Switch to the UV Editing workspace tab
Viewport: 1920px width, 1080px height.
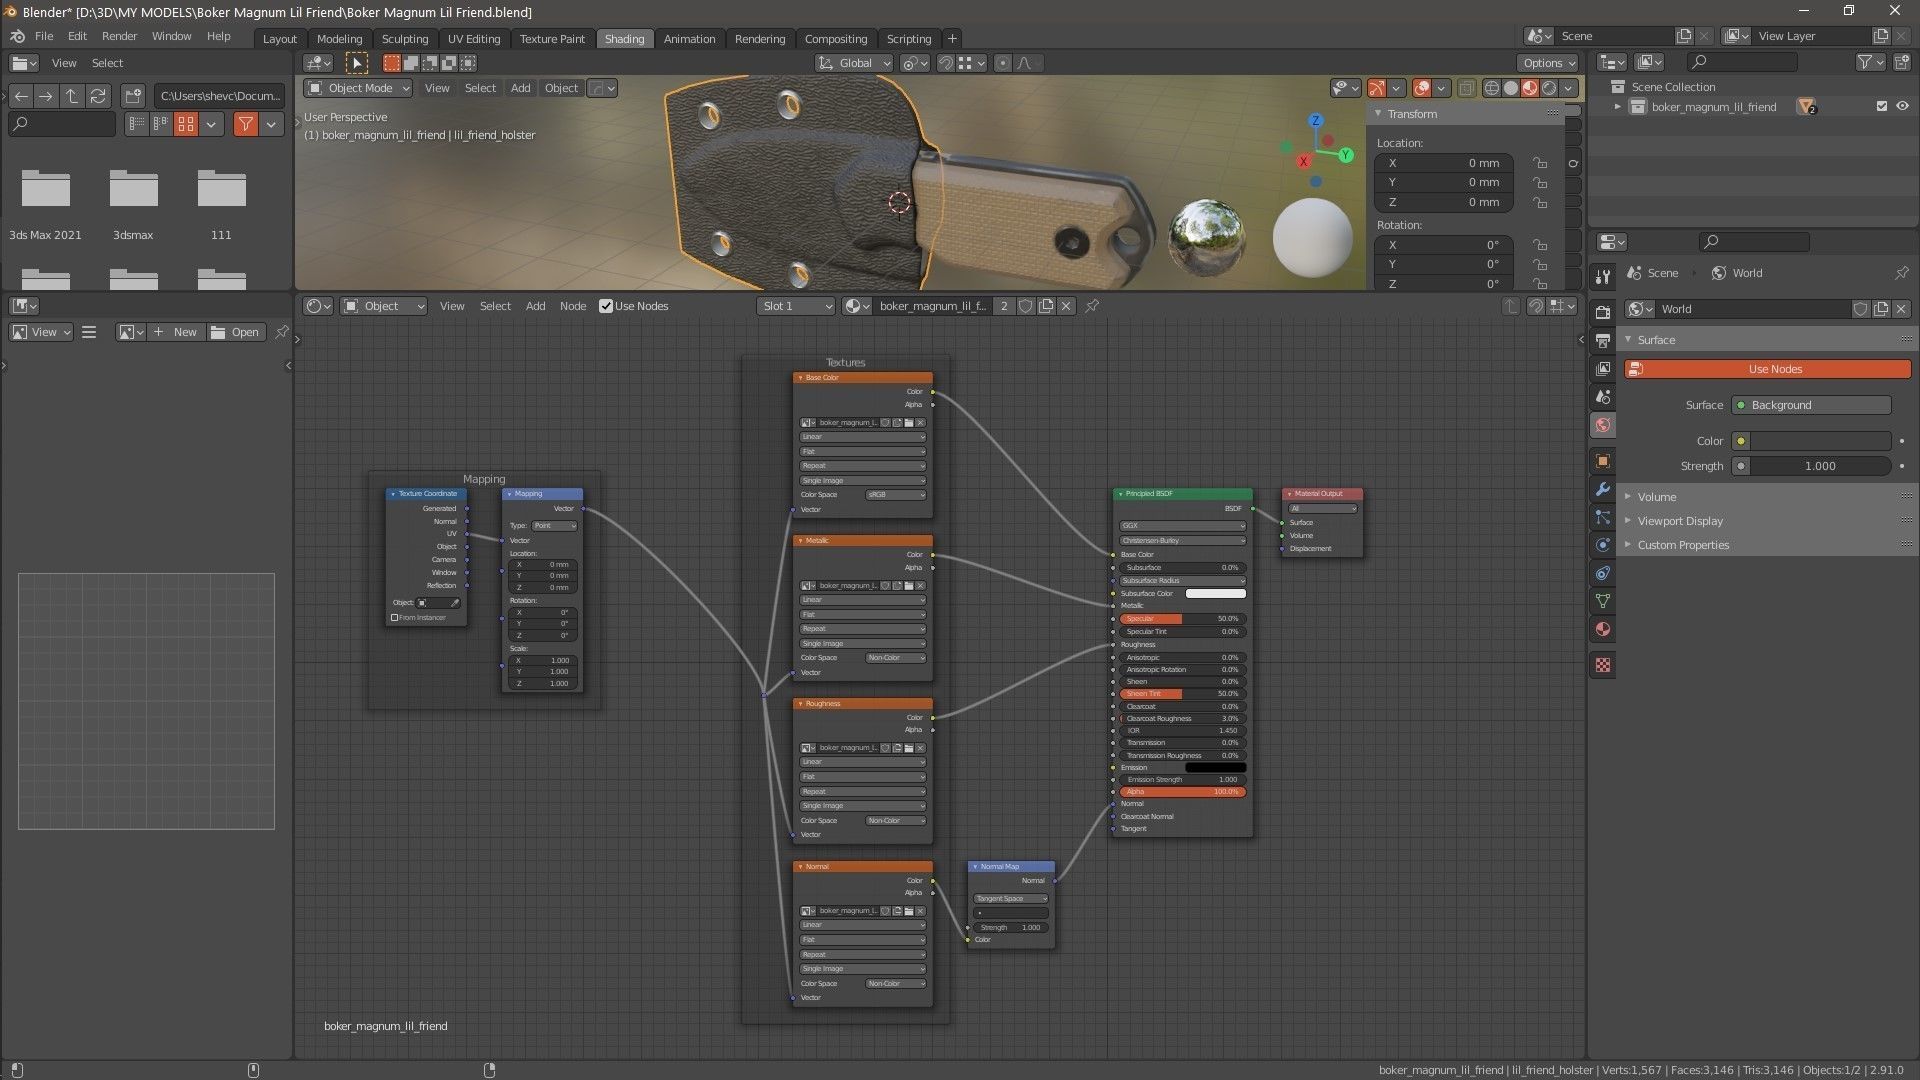(473, 39)
